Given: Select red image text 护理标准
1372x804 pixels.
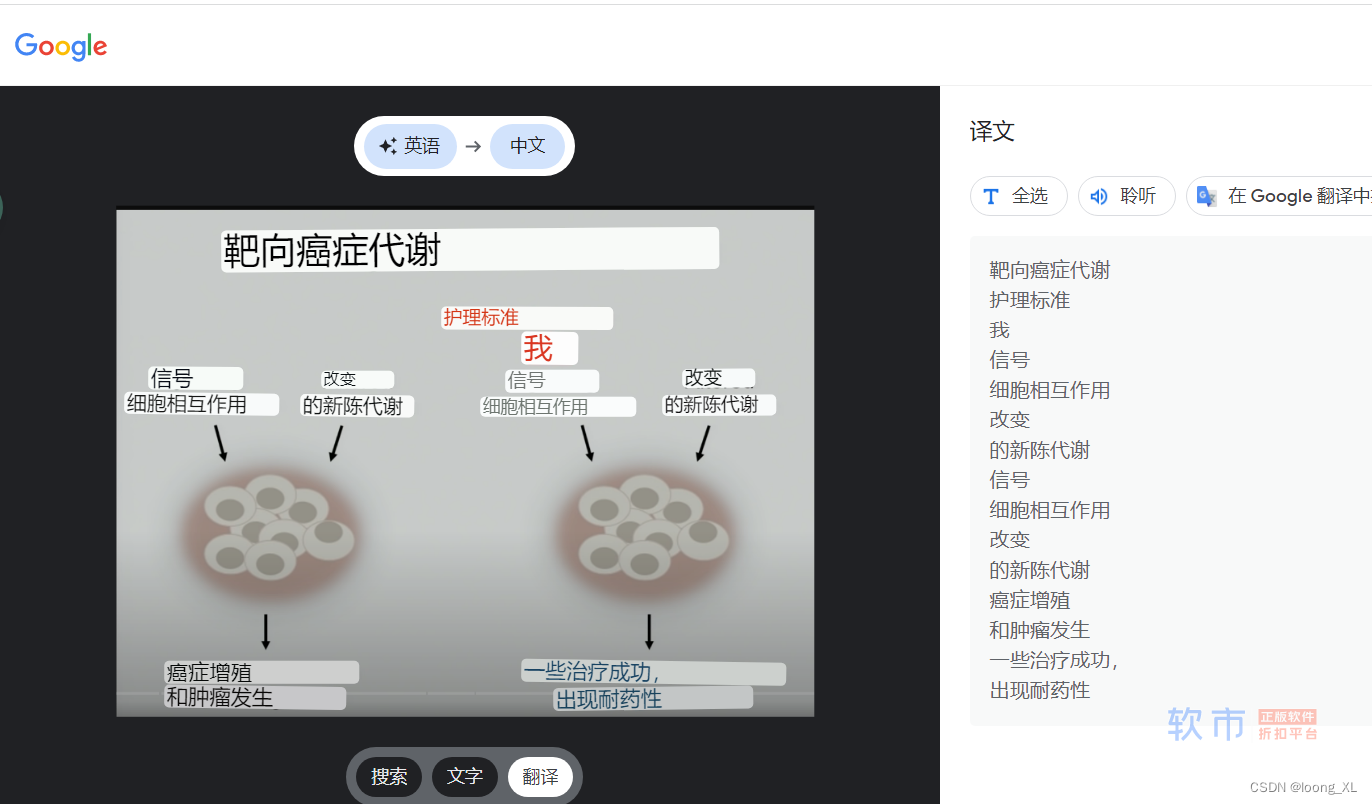Looking at the screenshot, I should tap(481, 317).
